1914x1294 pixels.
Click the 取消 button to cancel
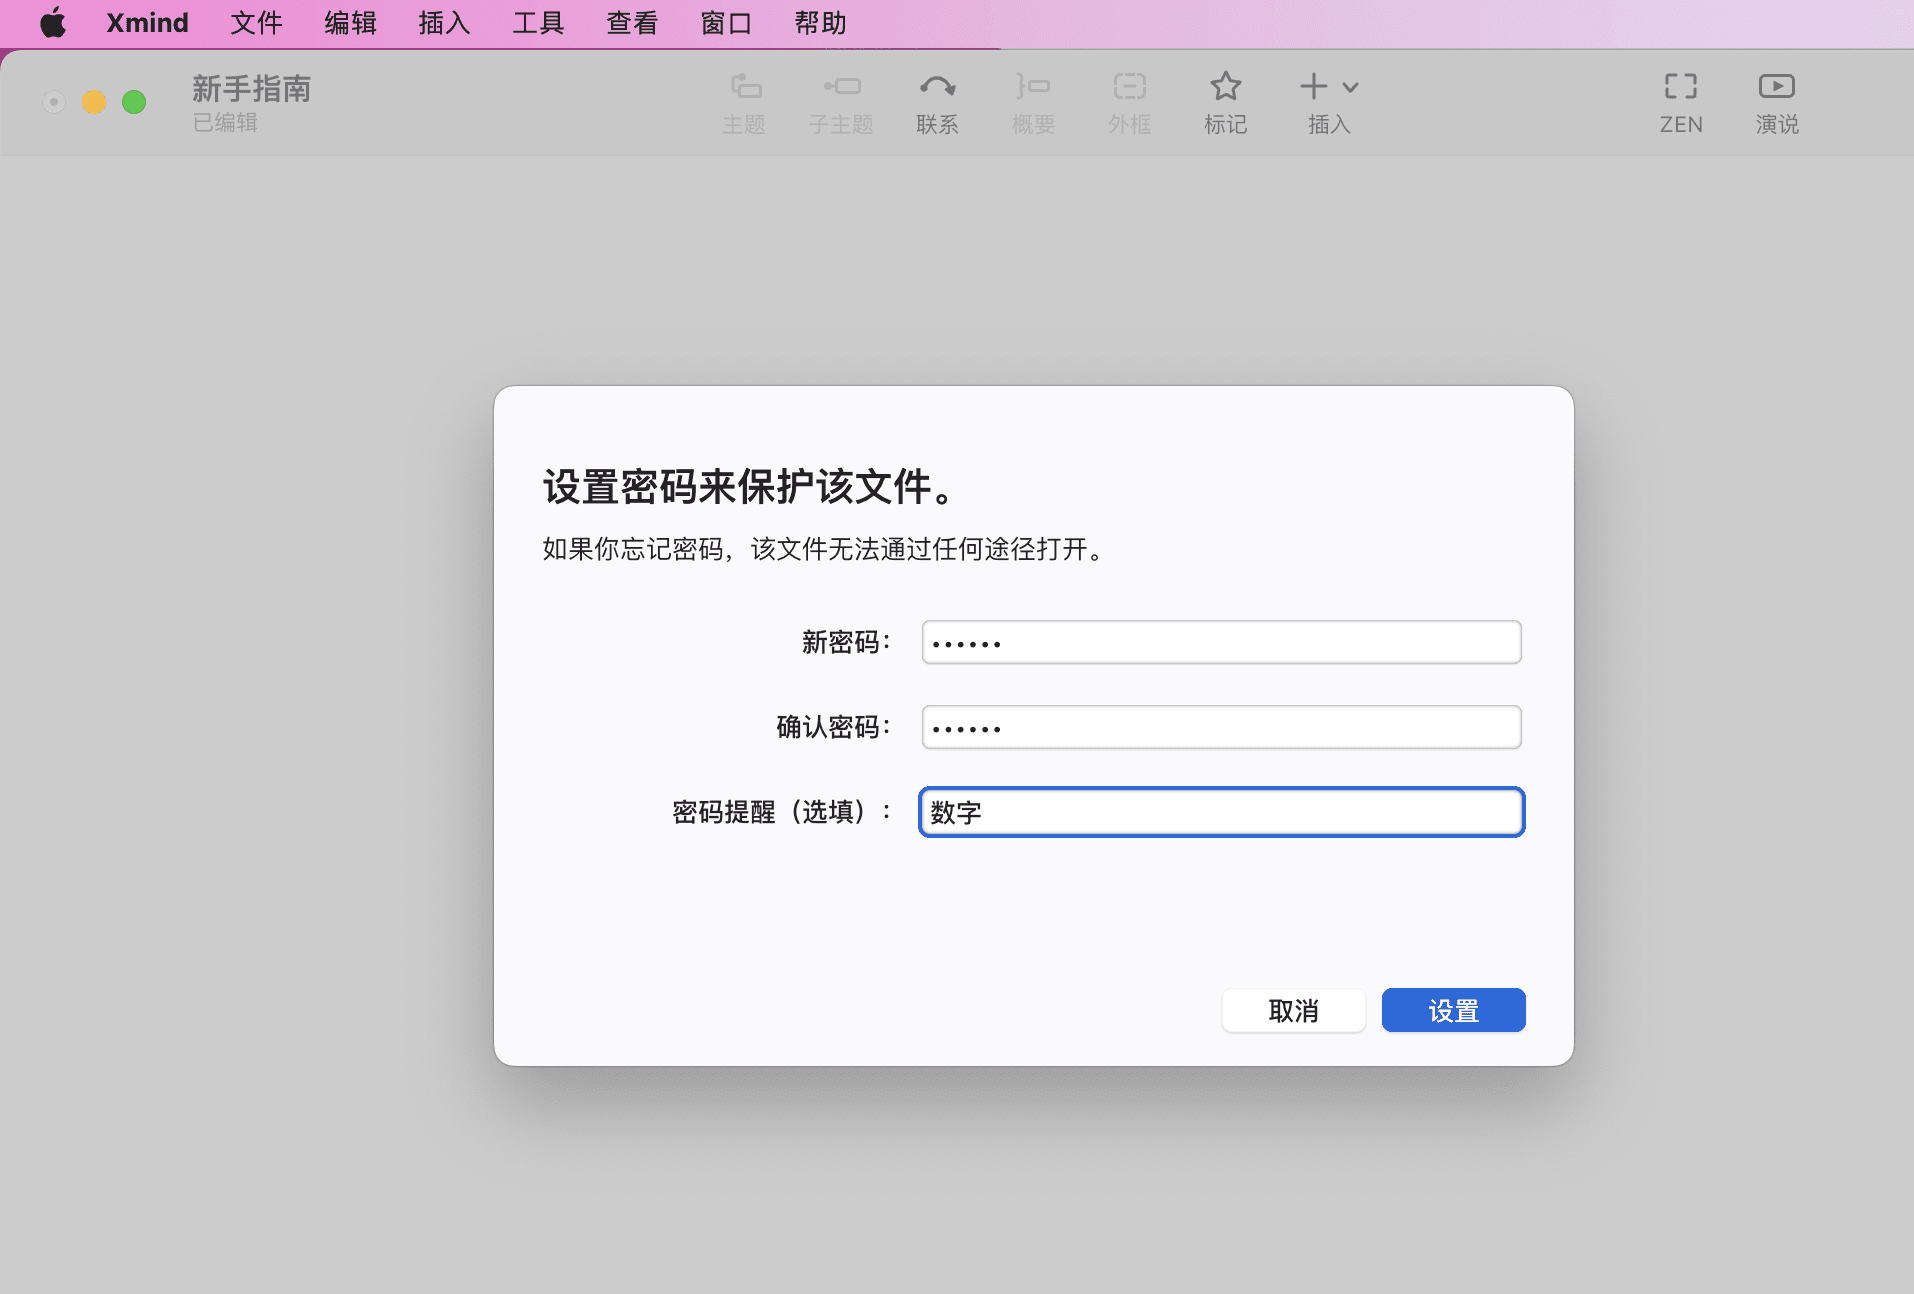pos(1292,1010)
